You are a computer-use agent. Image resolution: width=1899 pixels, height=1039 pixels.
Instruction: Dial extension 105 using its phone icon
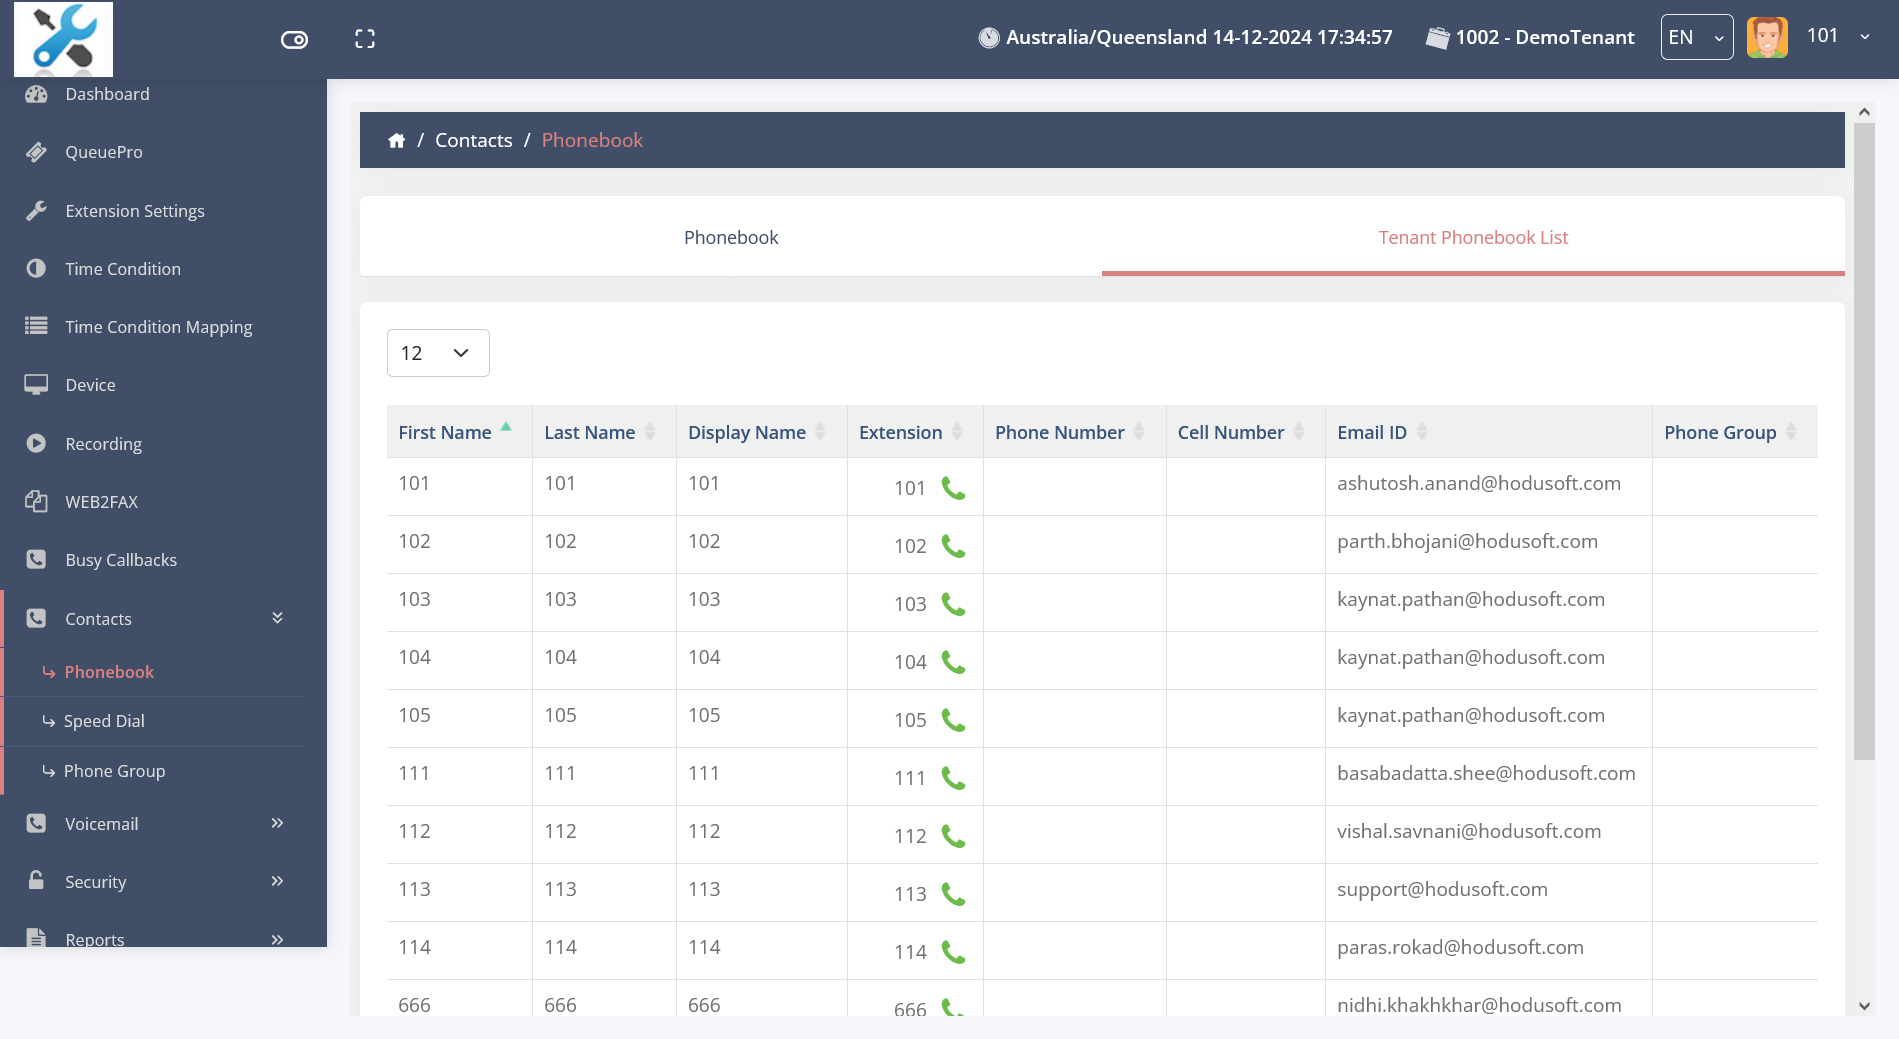pyautogui.click(x=953, y=721)
